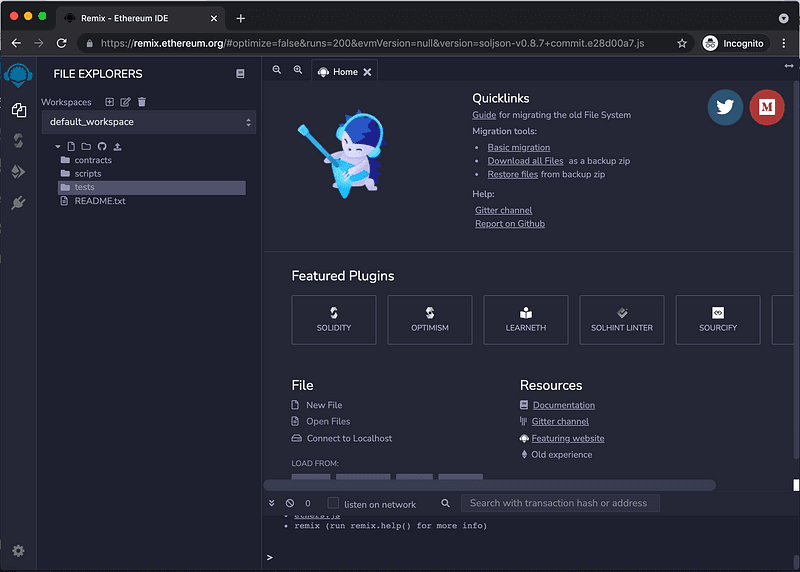The width and height of the screenshot is (800, 572).
Task: Rename the workspace with edit icon
Action: click(x=125, y=102)
